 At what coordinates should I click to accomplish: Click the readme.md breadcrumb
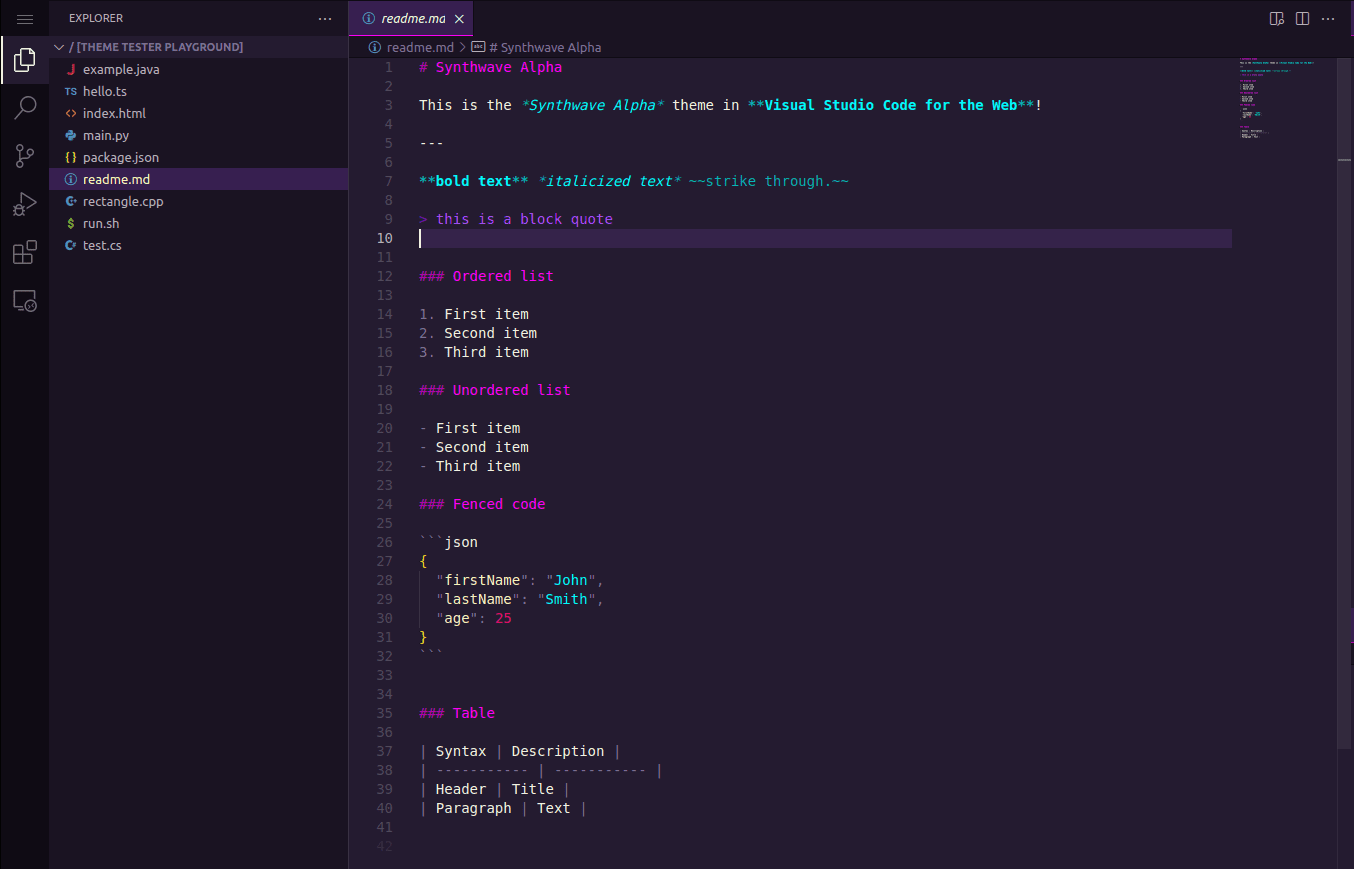click(411, 47)
